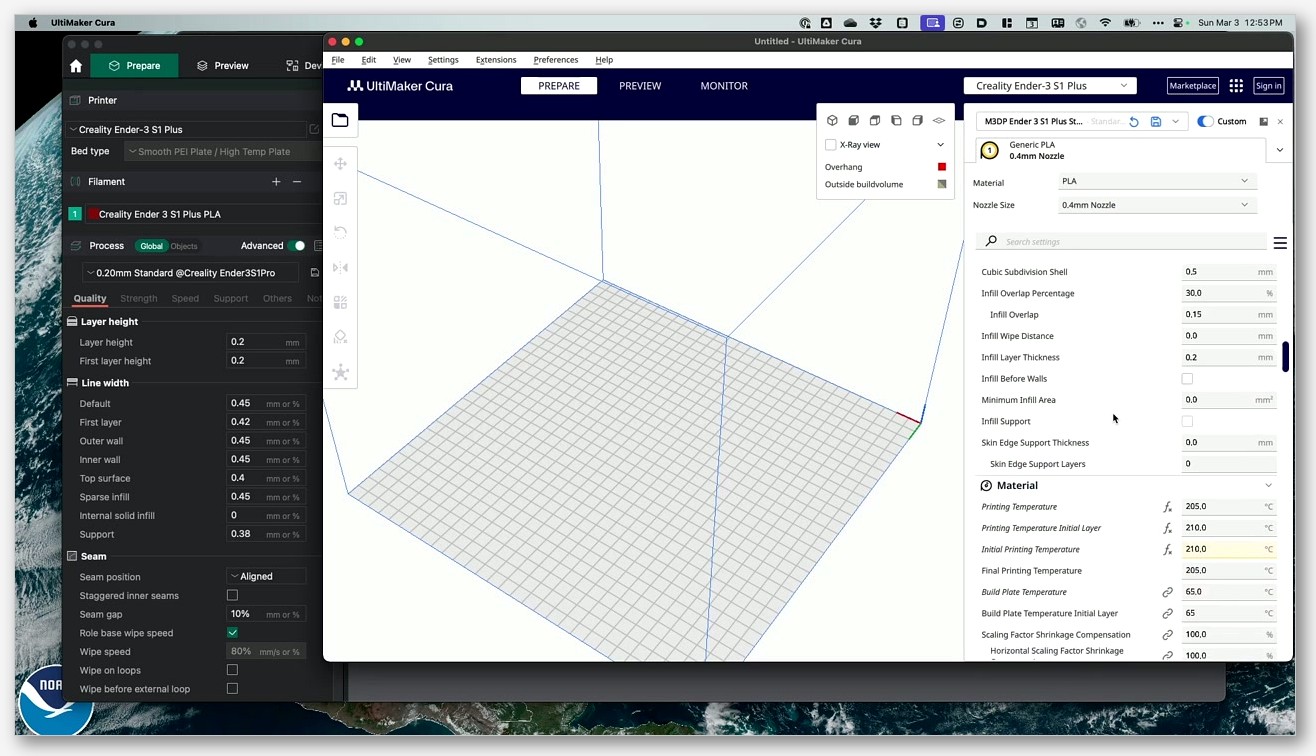The width and height of the screenshot is (1316, 756).
Task: Open the Seam position Aligned dropdown
Action: coord(266,577)
